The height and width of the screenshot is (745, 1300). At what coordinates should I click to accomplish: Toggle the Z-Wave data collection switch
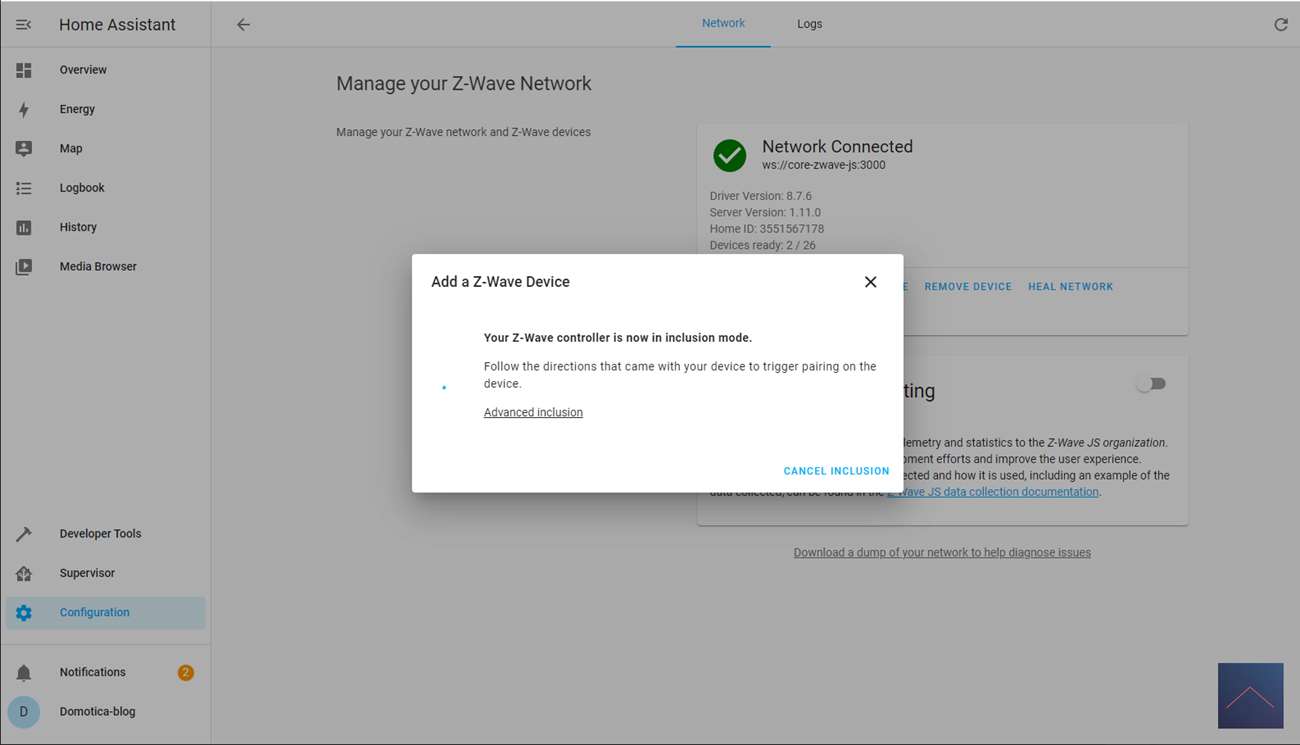click(1150, 384)
